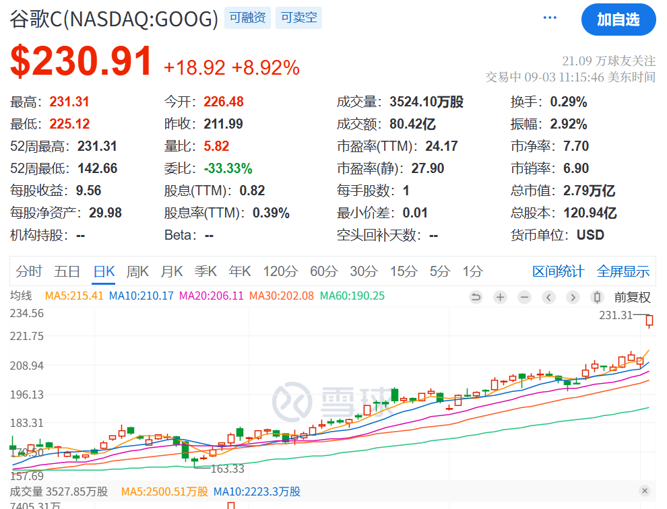Click the candlestick style icon

tap(597, 297)
